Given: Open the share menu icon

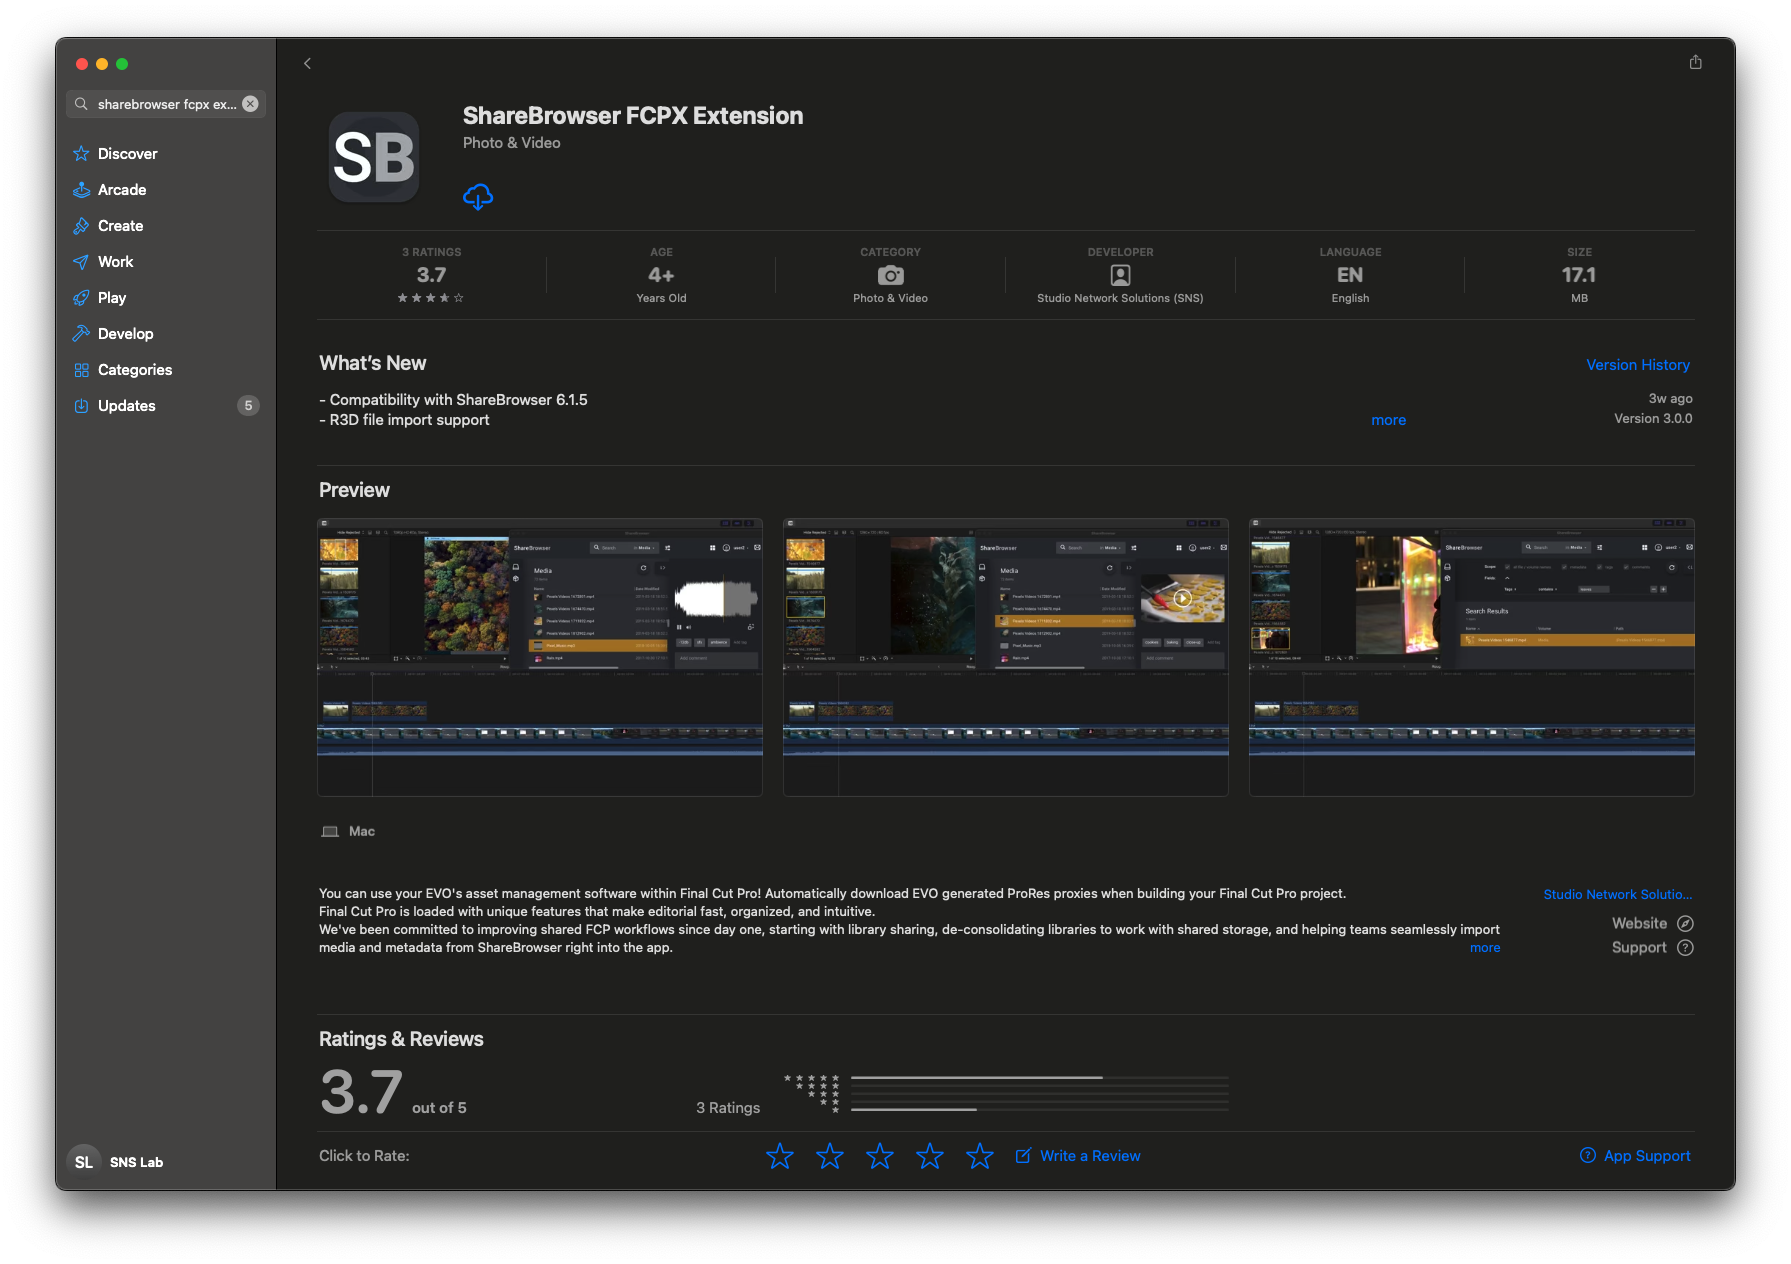Looking at the screenshot, I should pyautogui.click(x=1695, y=62).
